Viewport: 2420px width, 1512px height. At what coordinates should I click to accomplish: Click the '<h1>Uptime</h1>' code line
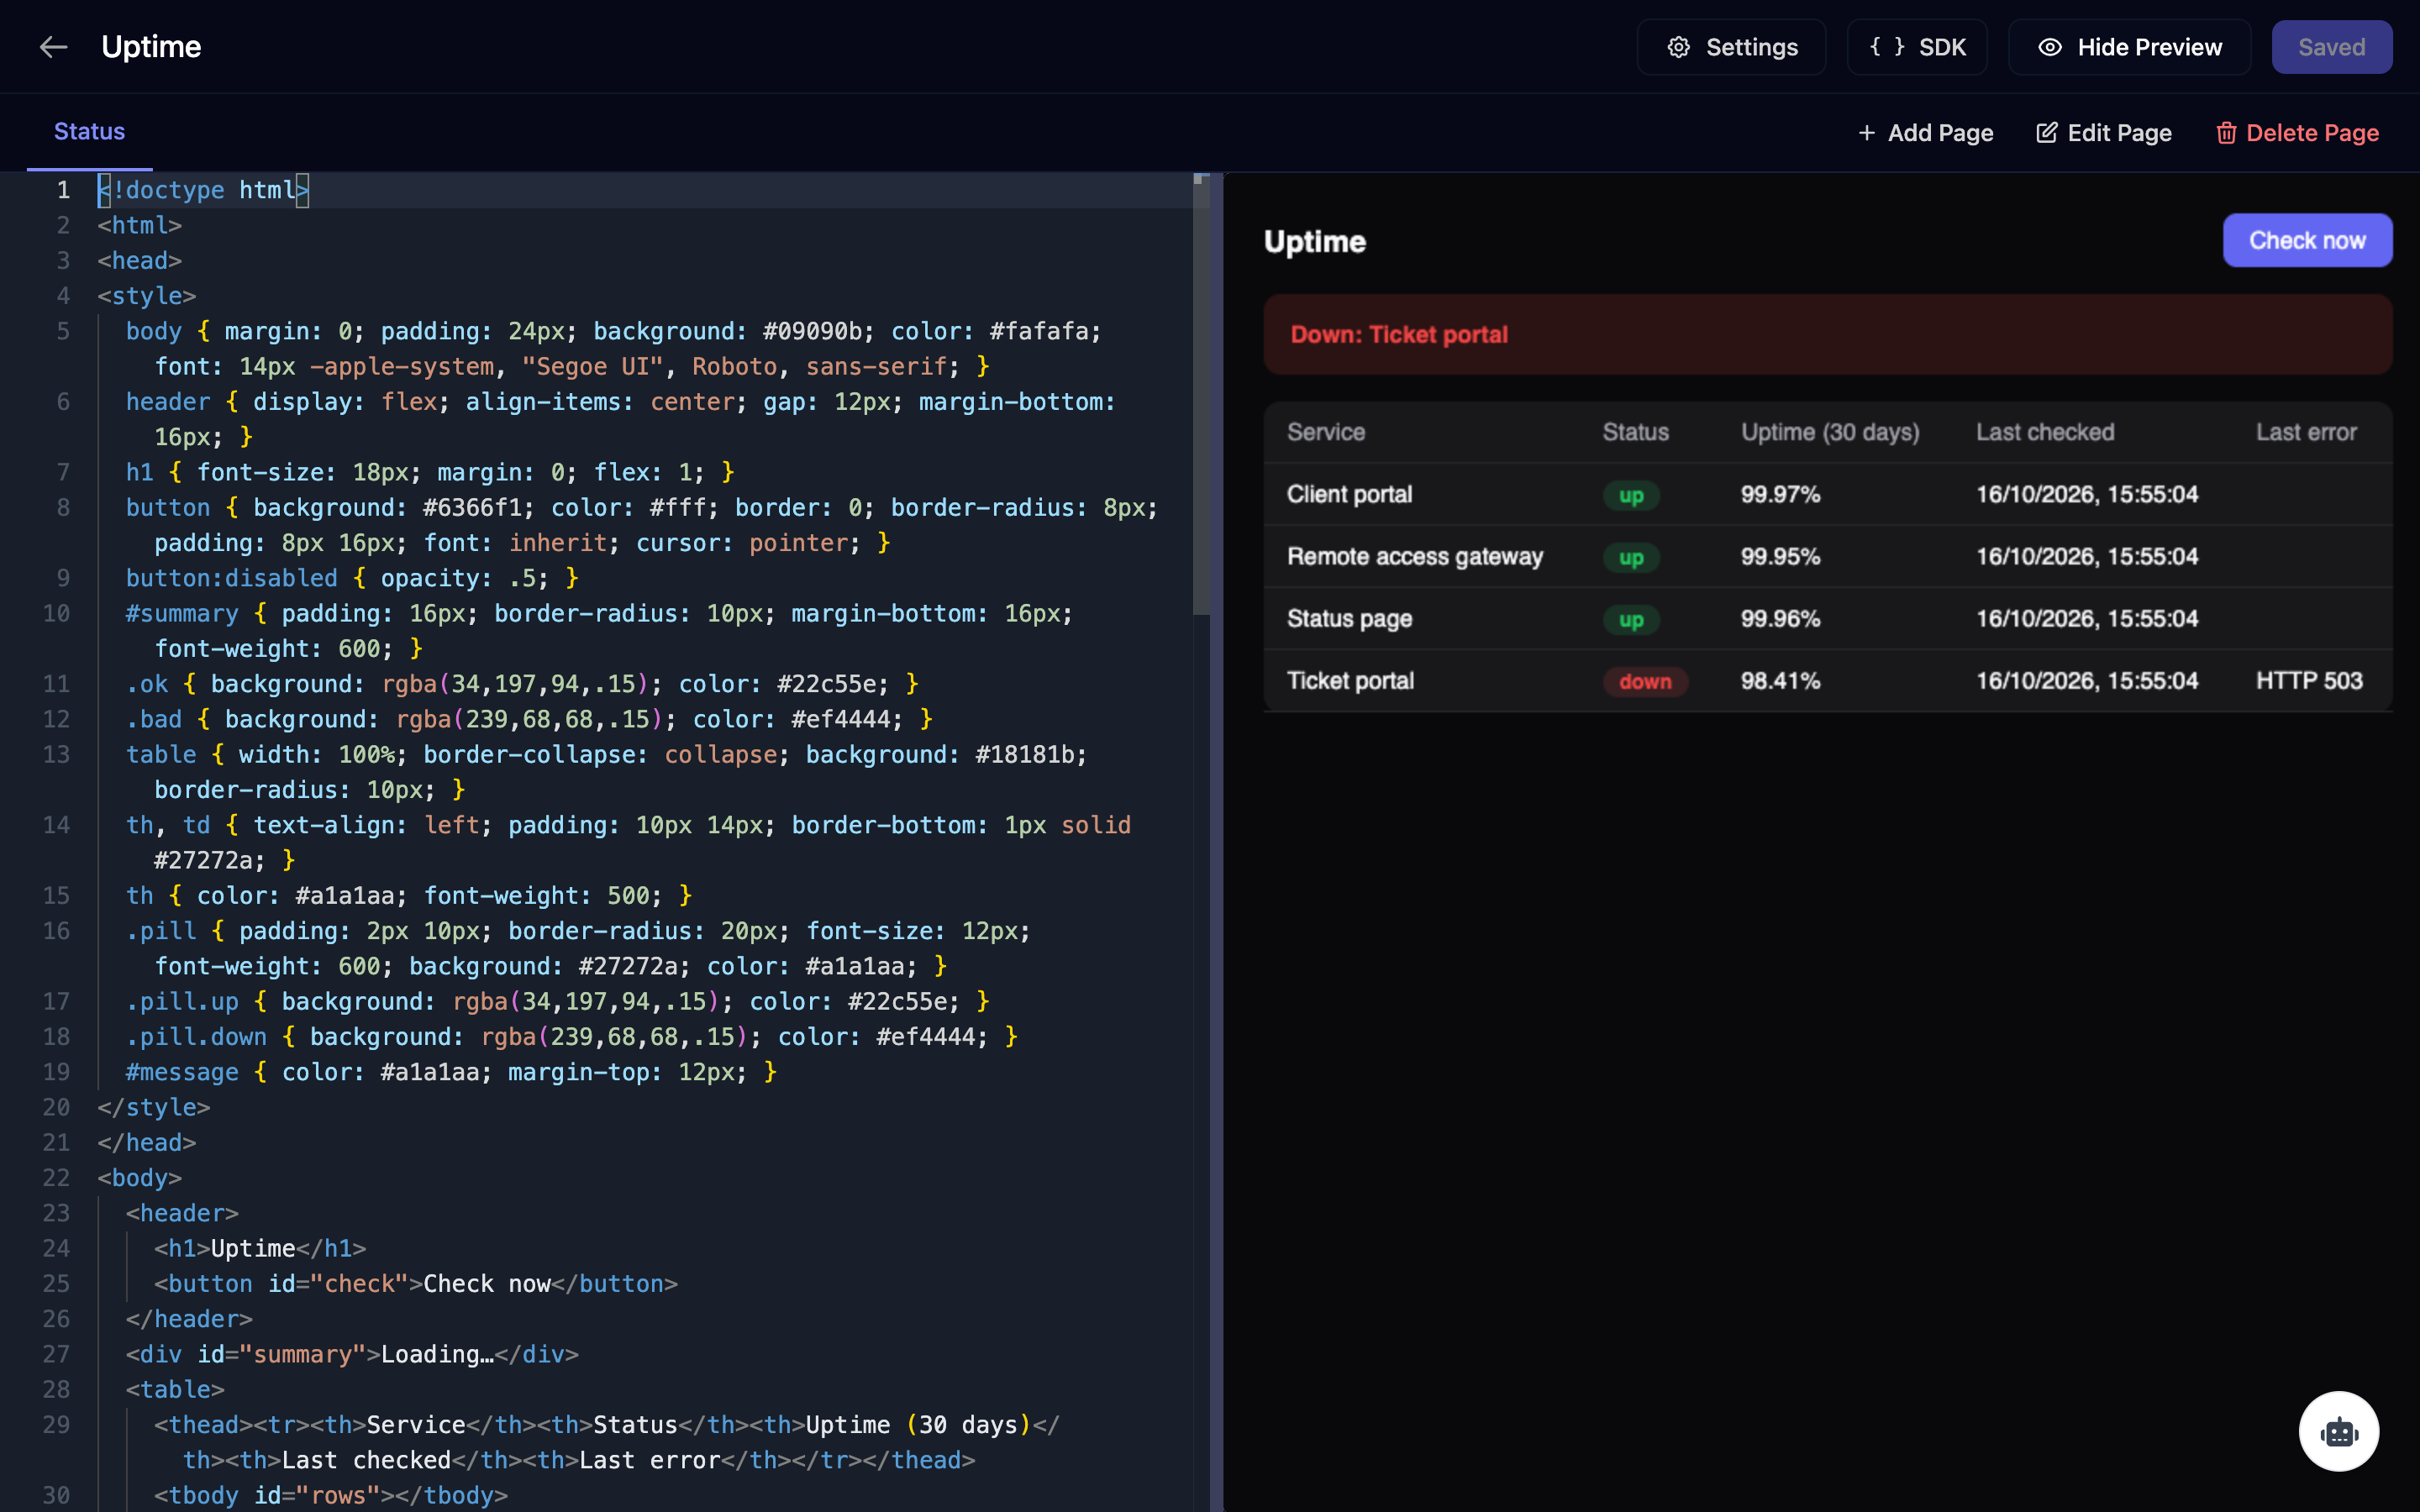(x=260, y=1248)
